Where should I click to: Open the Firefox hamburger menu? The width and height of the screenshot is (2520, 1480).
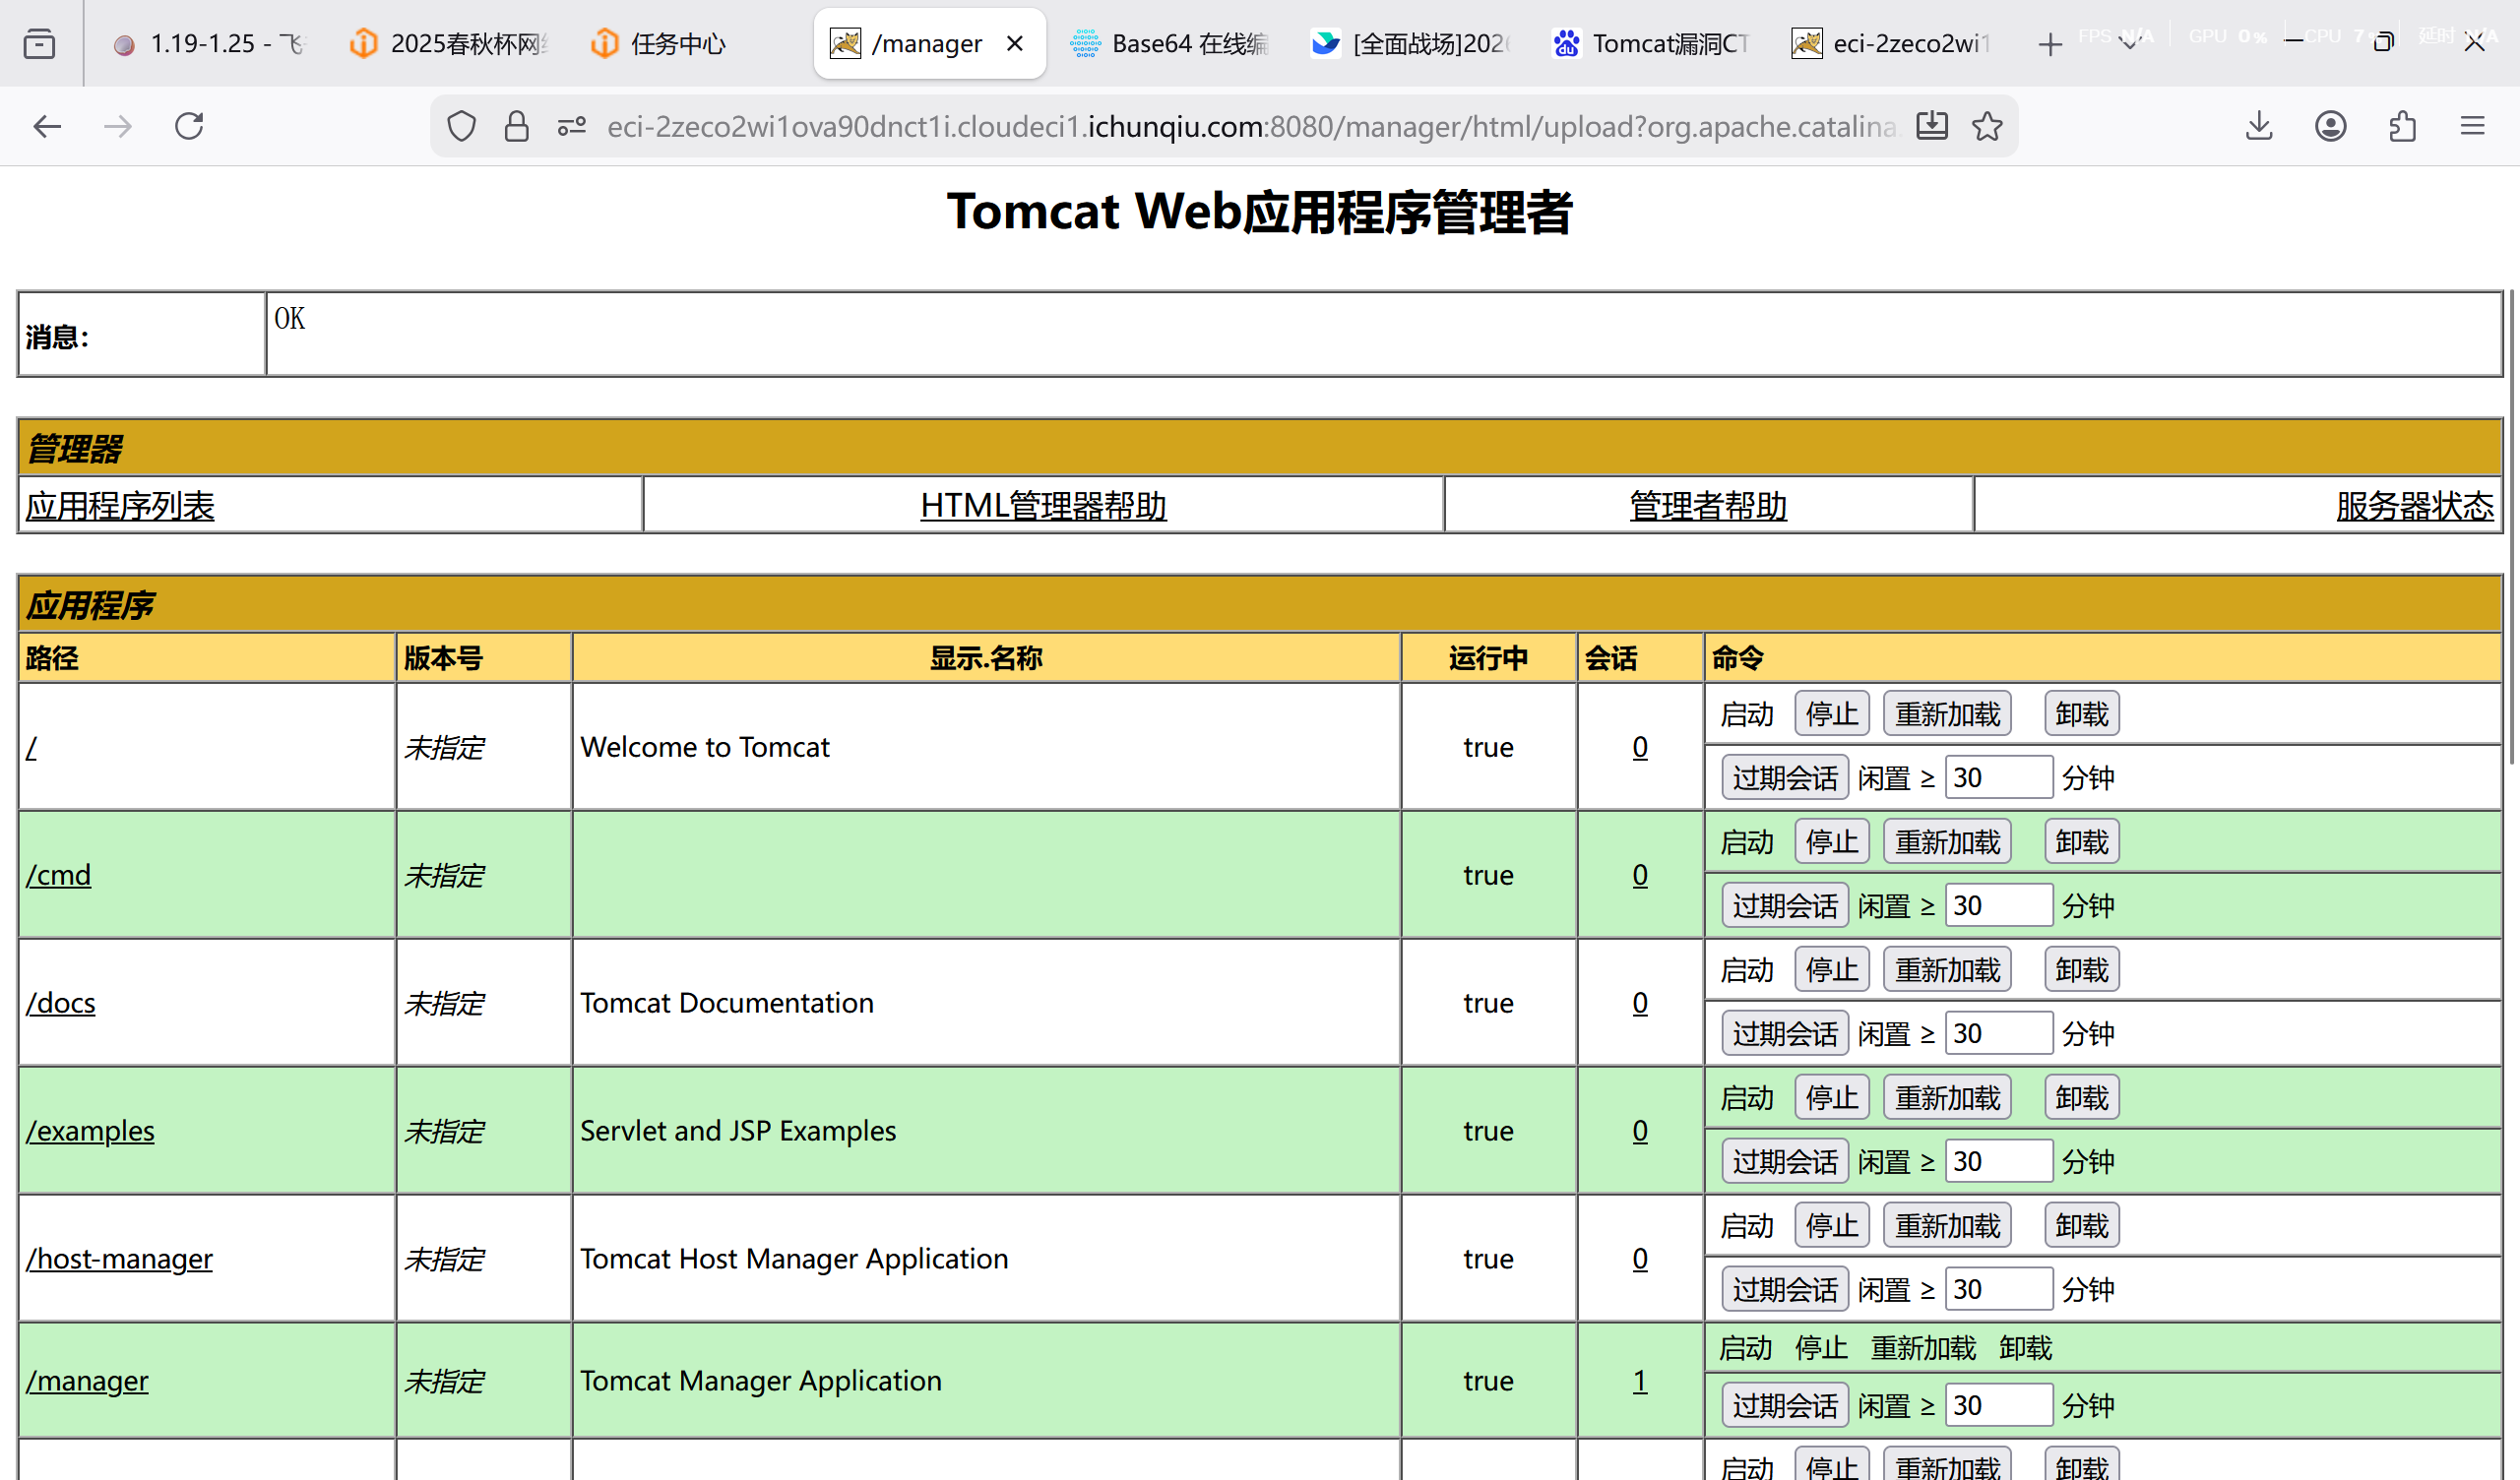pos(2473,126)
